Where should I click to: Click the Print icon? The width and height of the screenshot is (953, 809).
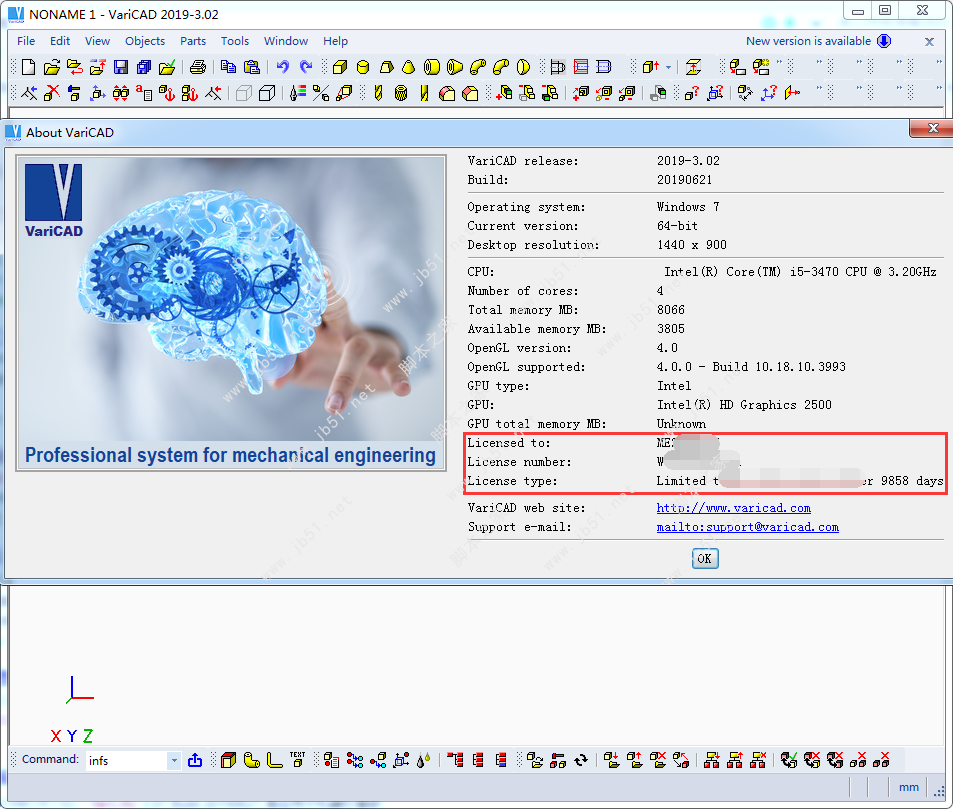pos(198,67)
